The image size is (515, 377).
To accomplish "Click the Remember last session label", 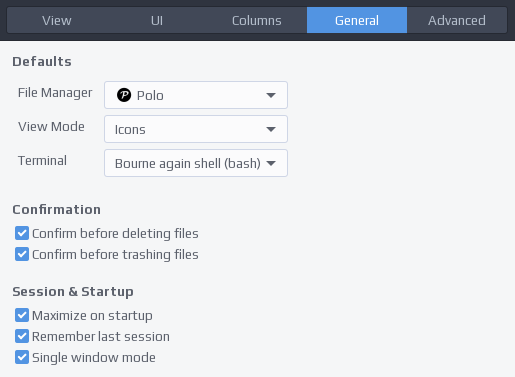I will coord(101,336).
